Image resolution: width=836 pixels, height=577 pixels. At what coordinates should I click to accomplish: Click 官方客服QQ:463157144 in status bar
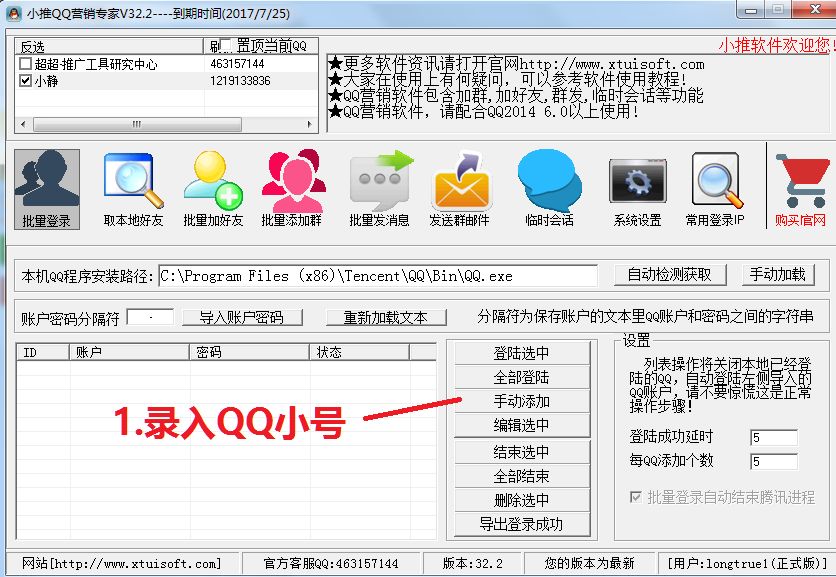331,563
